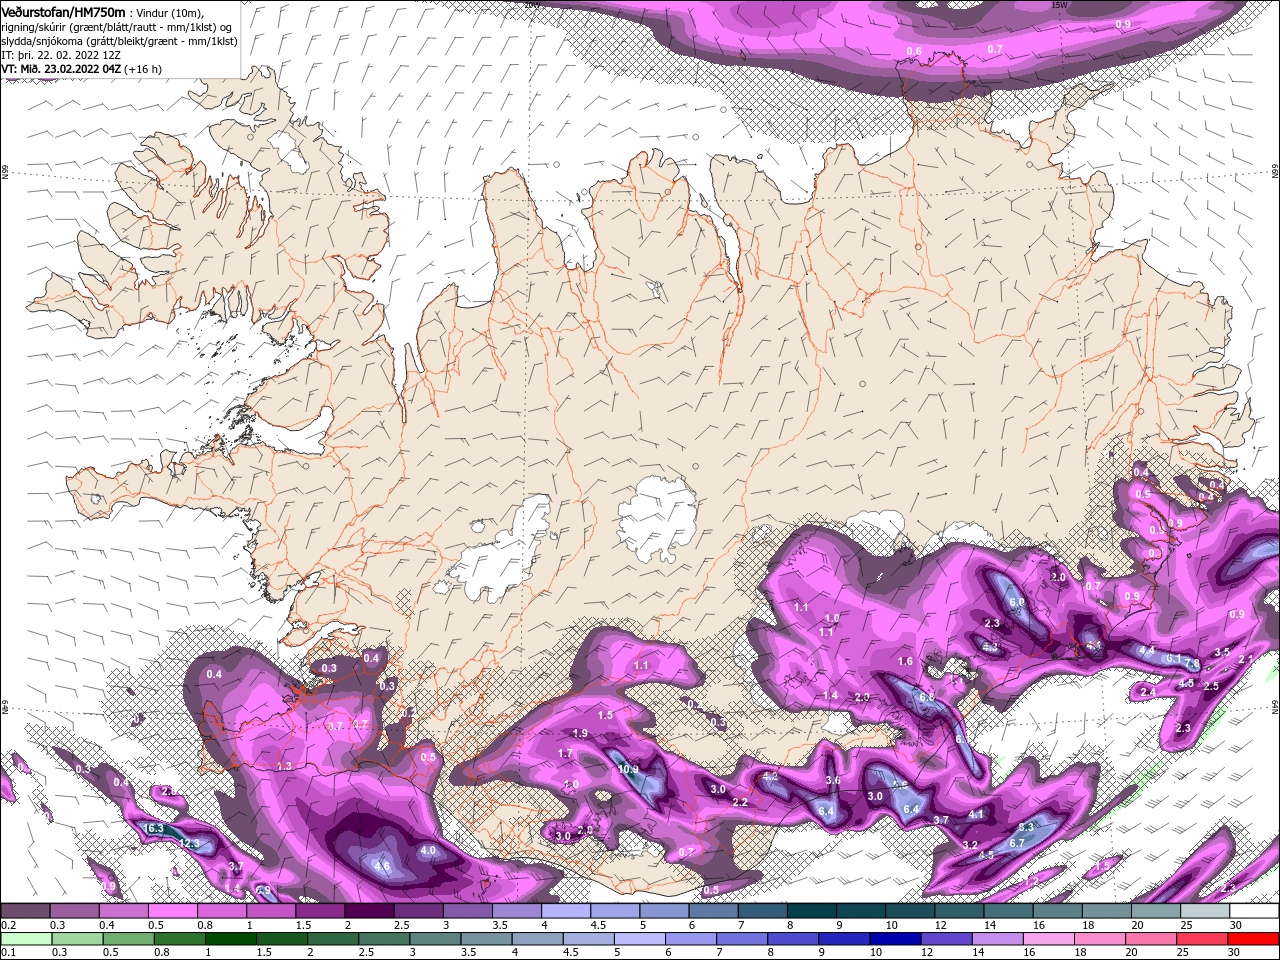Click bottom-row legend swatch between 16 and 18
The width and height of the screenshot is (1280, 960).
tap(1048, 939)
